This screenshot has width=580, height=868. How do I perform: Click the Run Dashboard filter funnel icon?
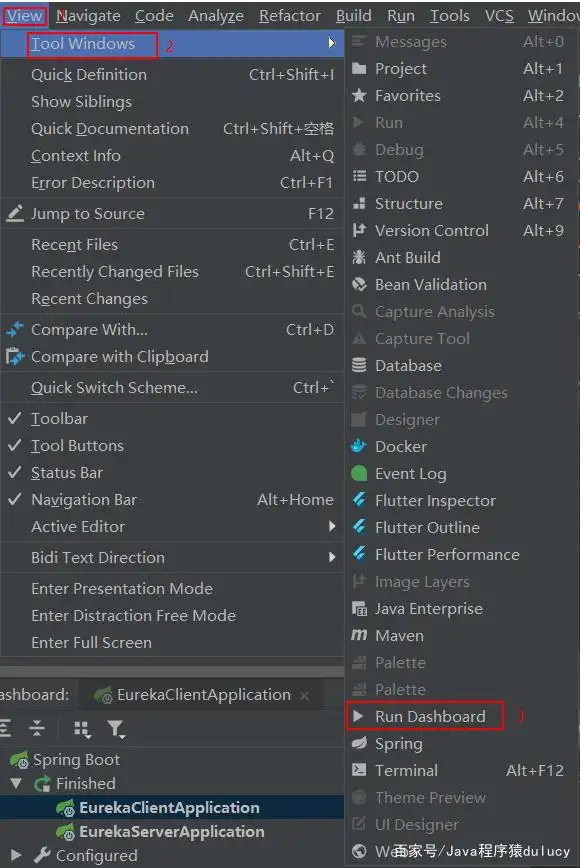(x=117, y=729)
